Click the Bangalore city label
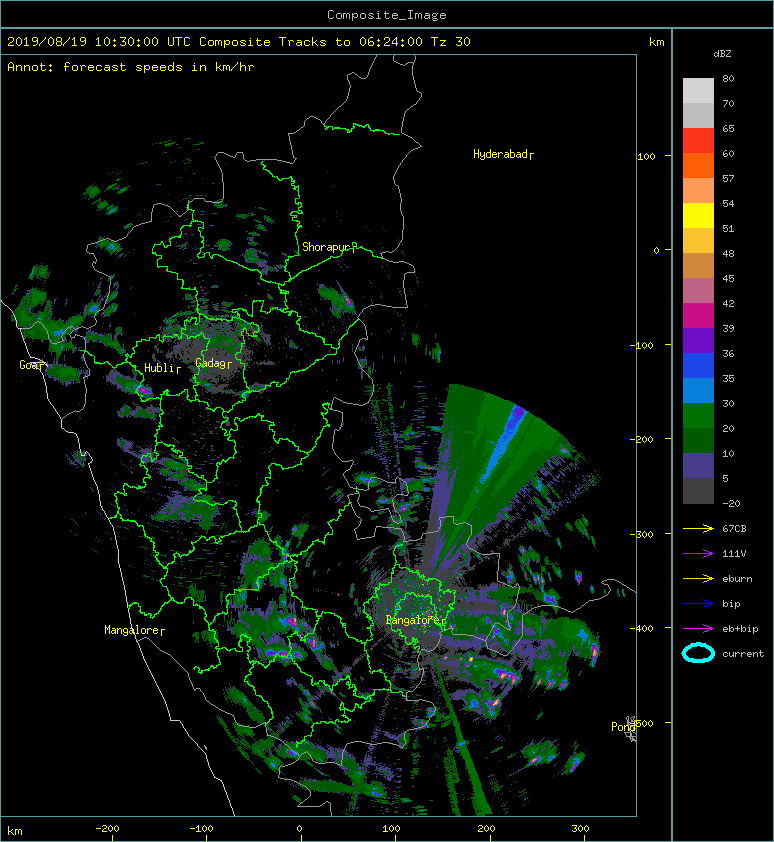774x842 pixels. coord(416,620)
